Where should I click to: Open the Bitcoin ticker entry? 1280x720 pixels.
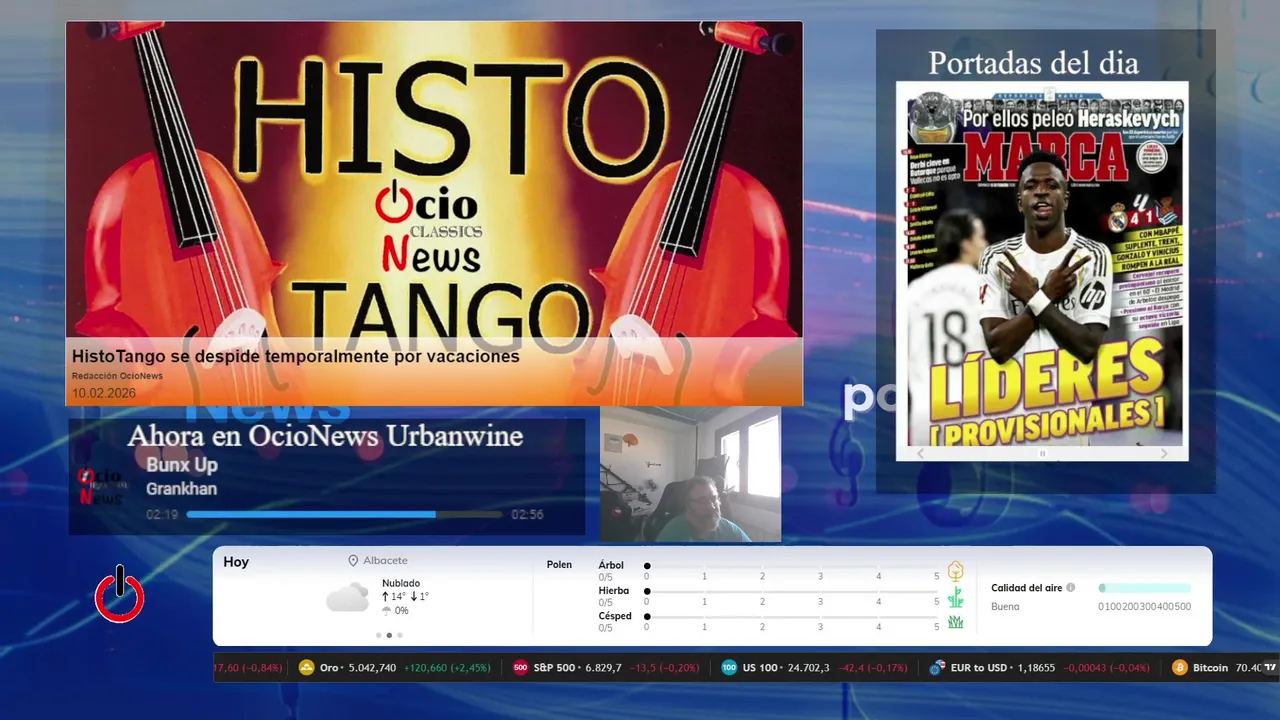(x=1217, y=667)
